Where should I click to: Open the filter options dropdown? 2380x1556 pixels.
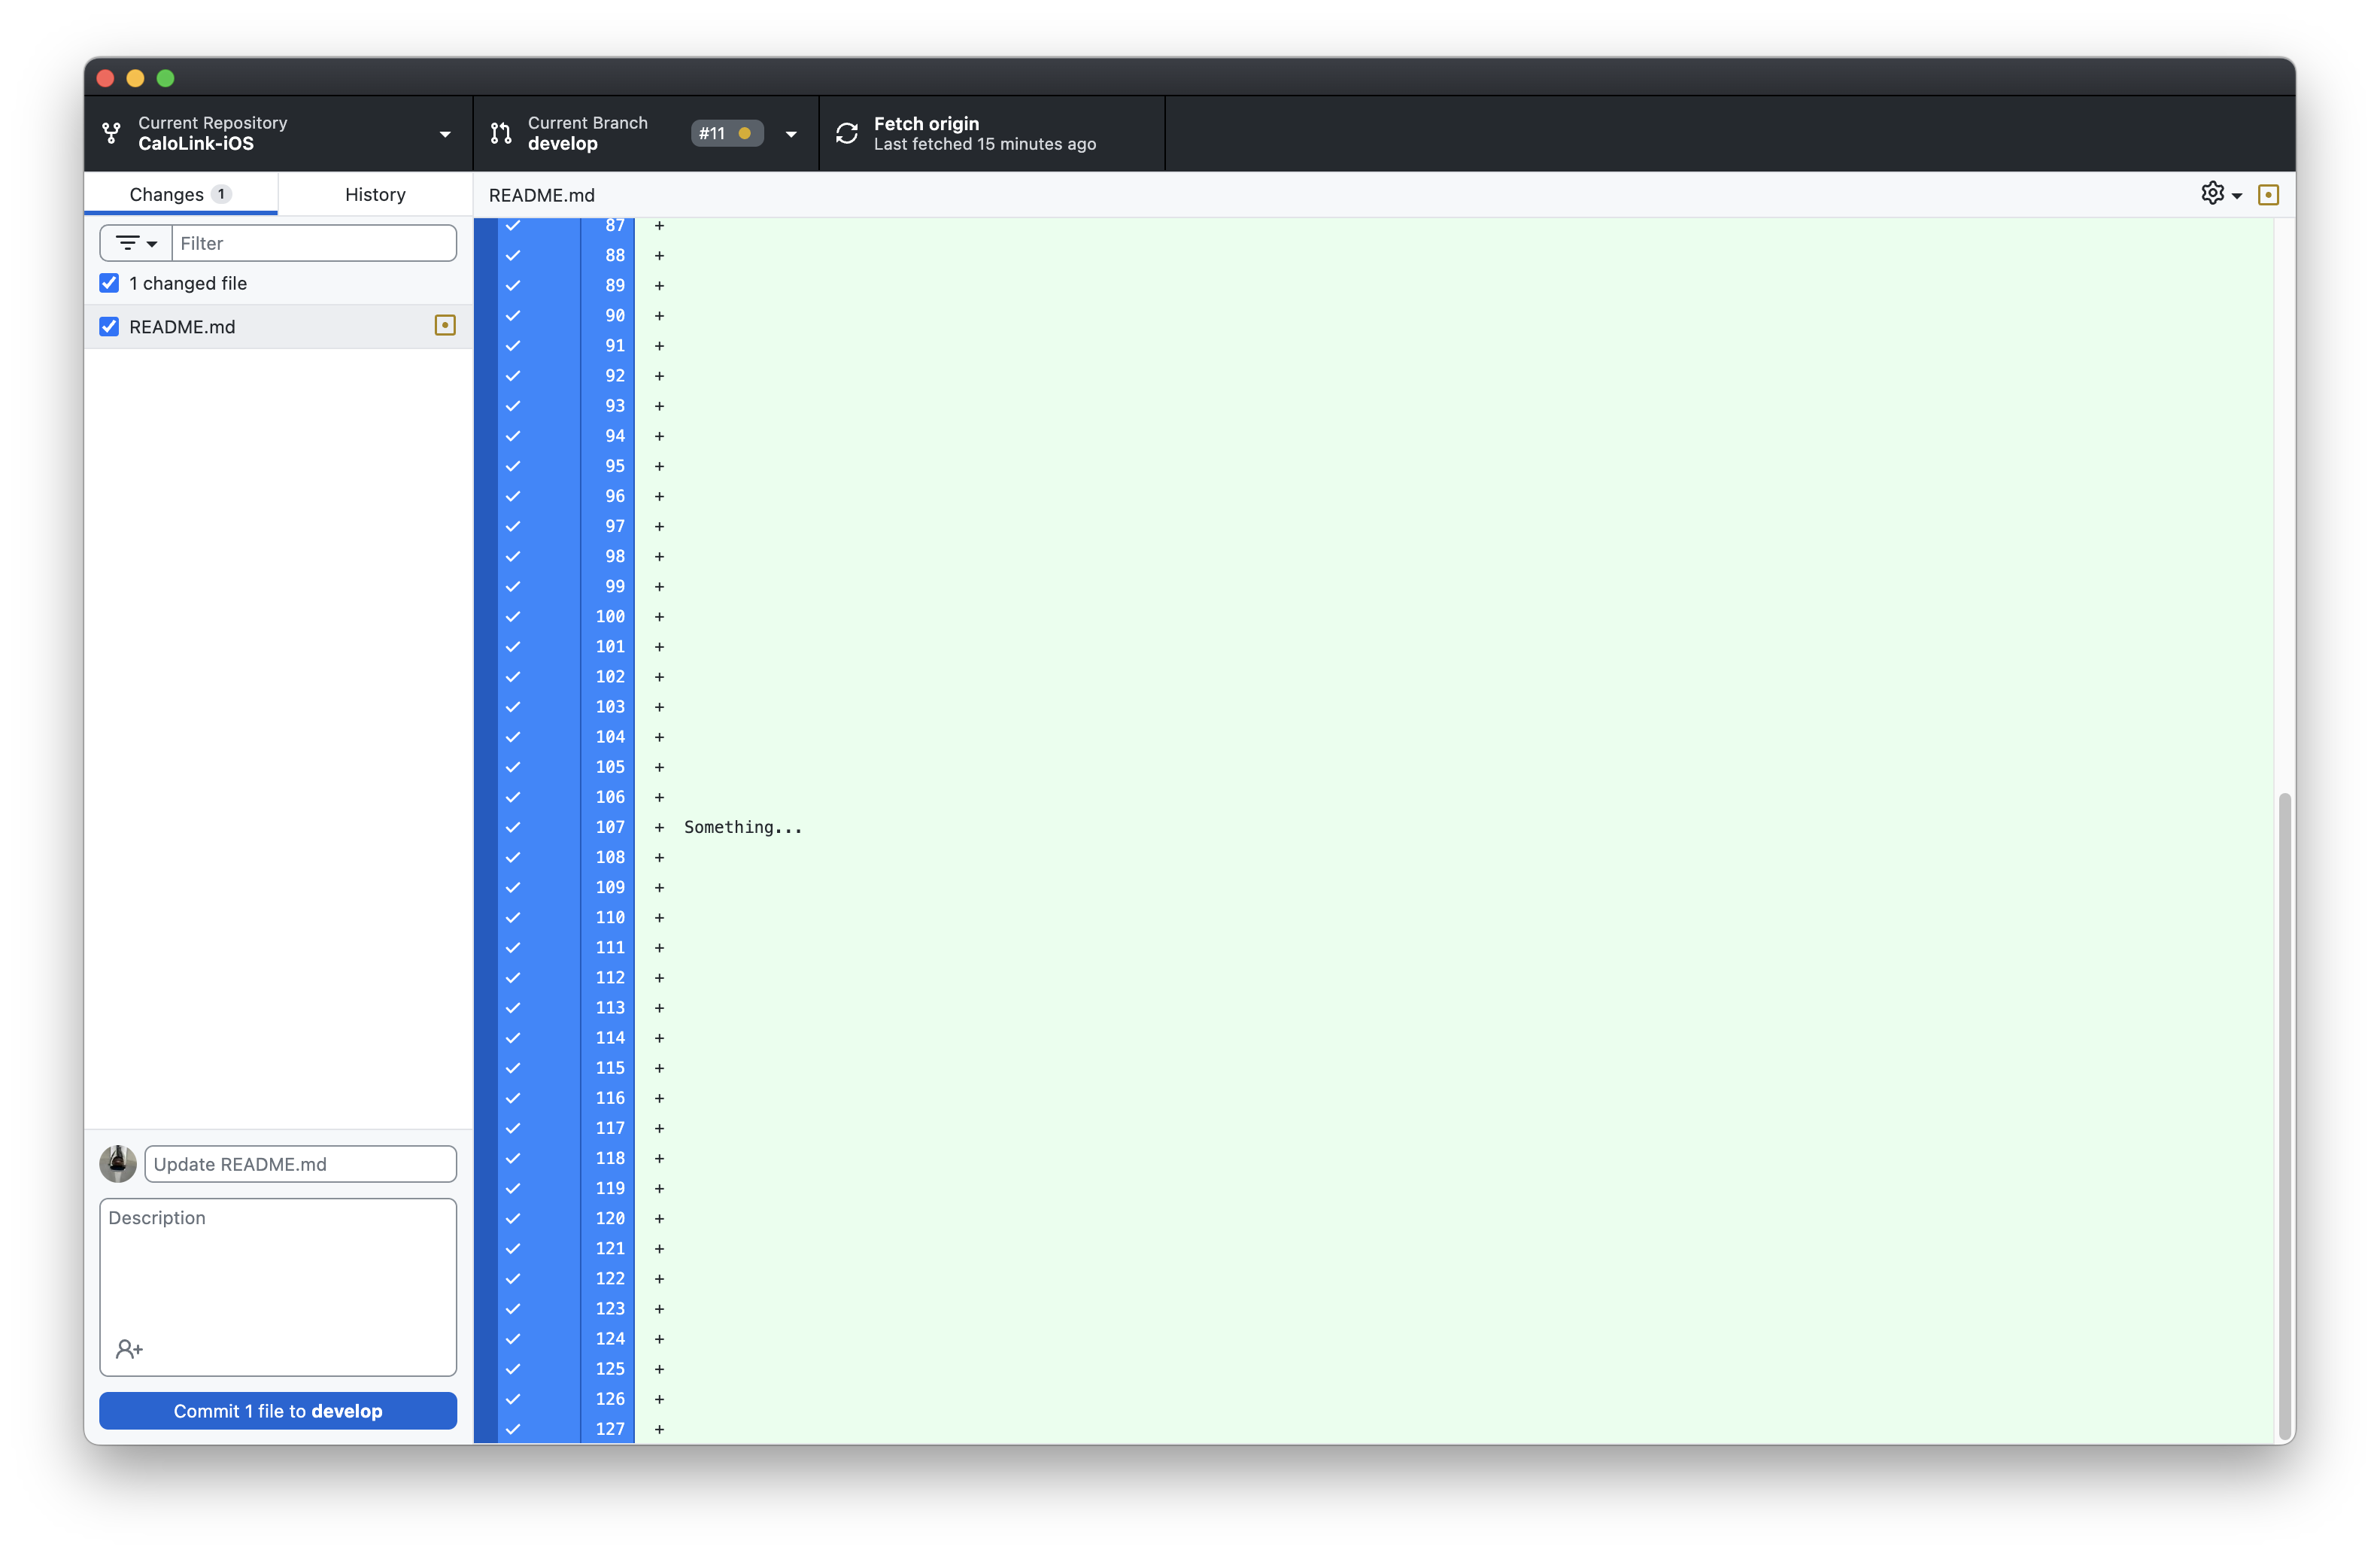(136, 243)
